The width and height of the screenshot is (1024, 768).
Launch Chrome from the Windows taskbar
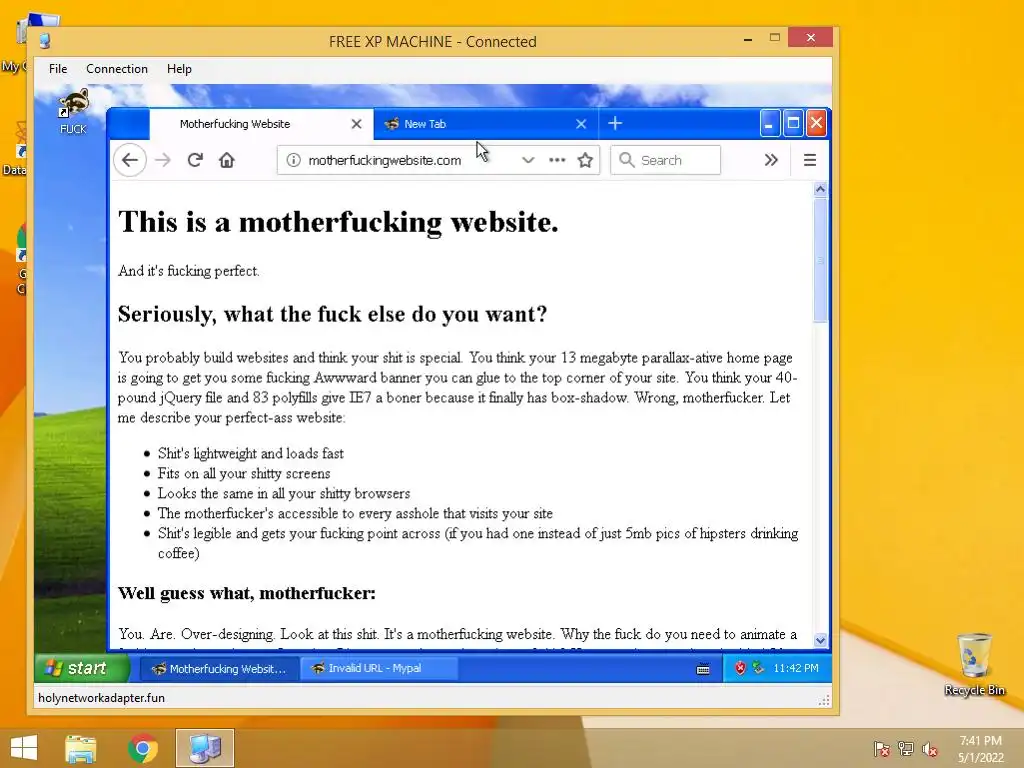point(142,748)
